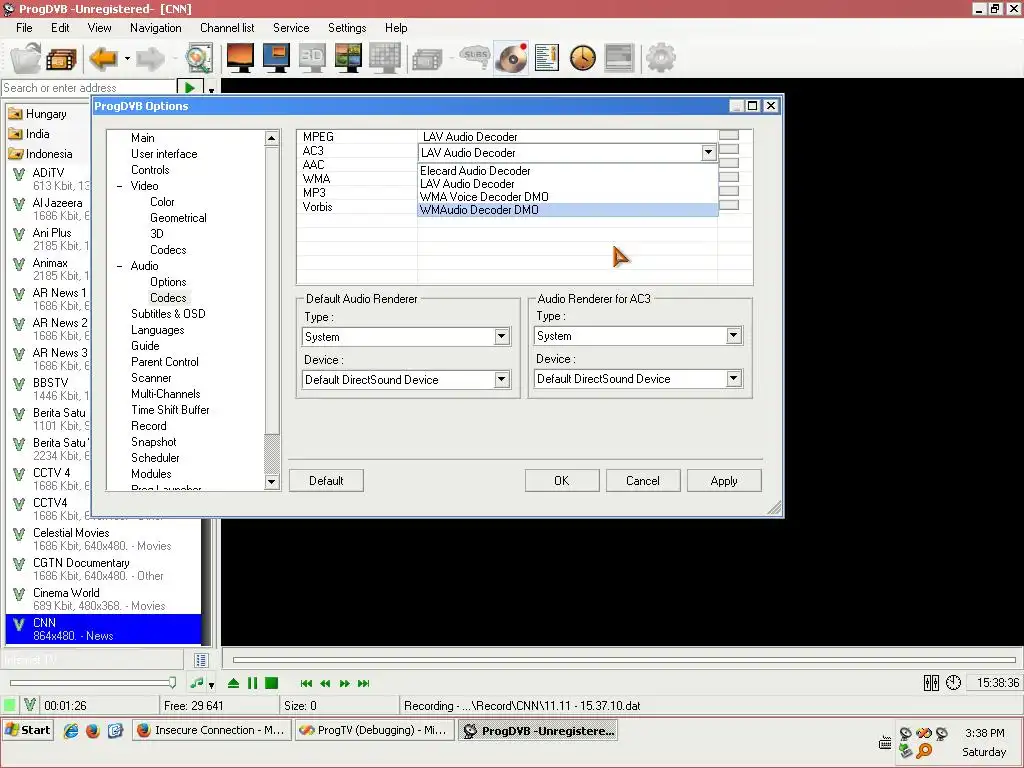The width and height of the screenshot is (1024, 768).
Task: Collapse the Video tree node
Action: coord(120,186)
